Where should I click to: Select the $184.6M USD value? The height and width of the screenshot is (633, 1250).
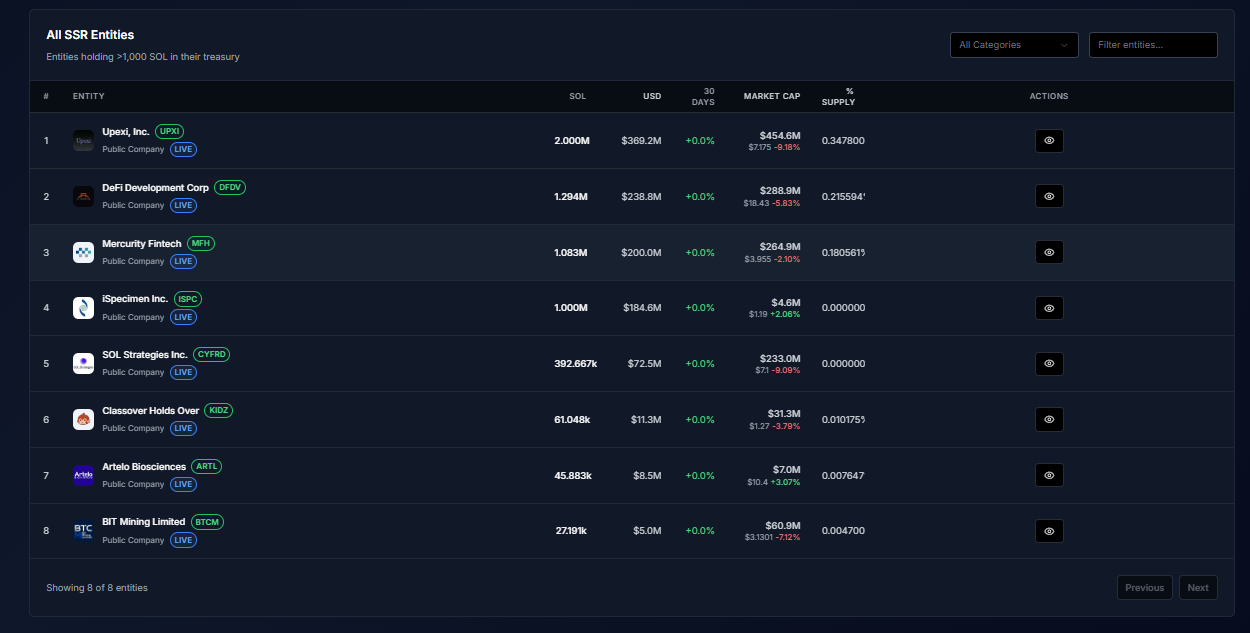pyautogui.click(x=642, y=308)
